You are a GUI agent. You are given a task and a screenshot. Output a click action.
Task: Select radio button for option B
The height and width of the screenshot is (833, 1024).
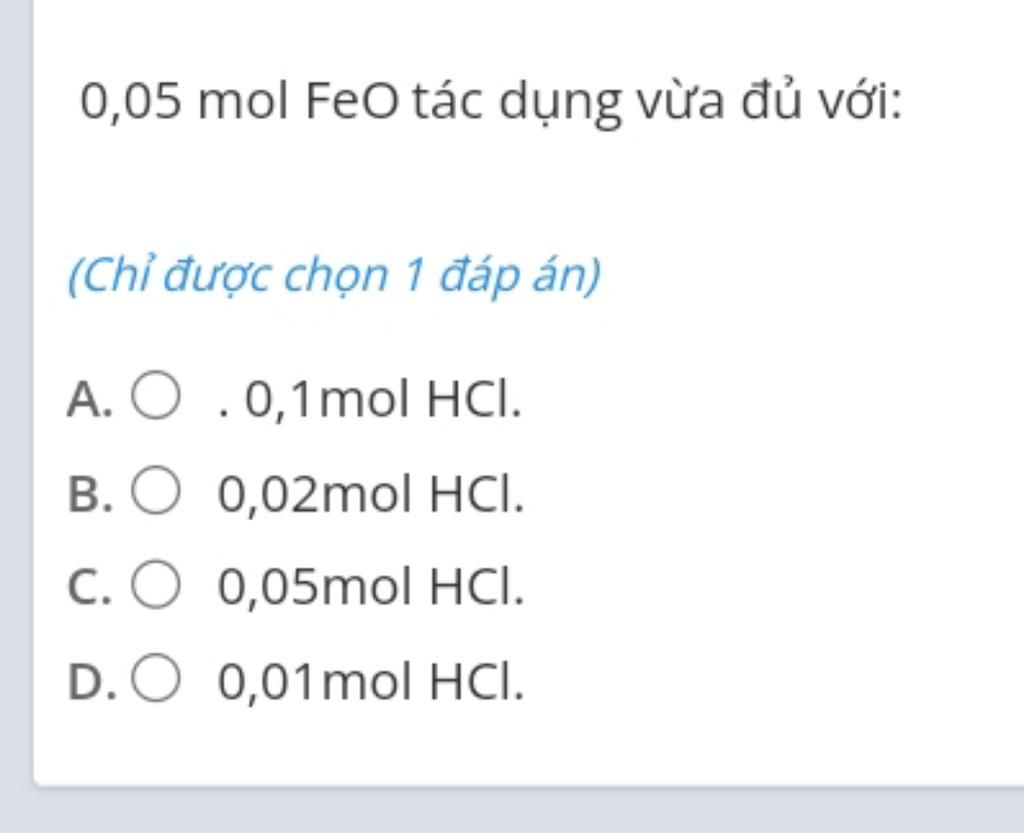155,490
